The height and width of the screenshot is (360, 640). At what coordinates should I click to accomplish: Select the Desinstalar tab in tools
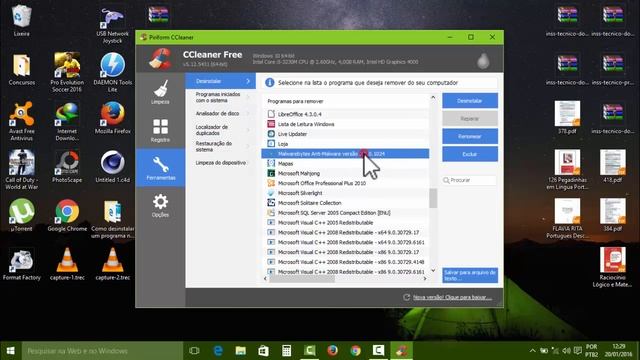220,81
